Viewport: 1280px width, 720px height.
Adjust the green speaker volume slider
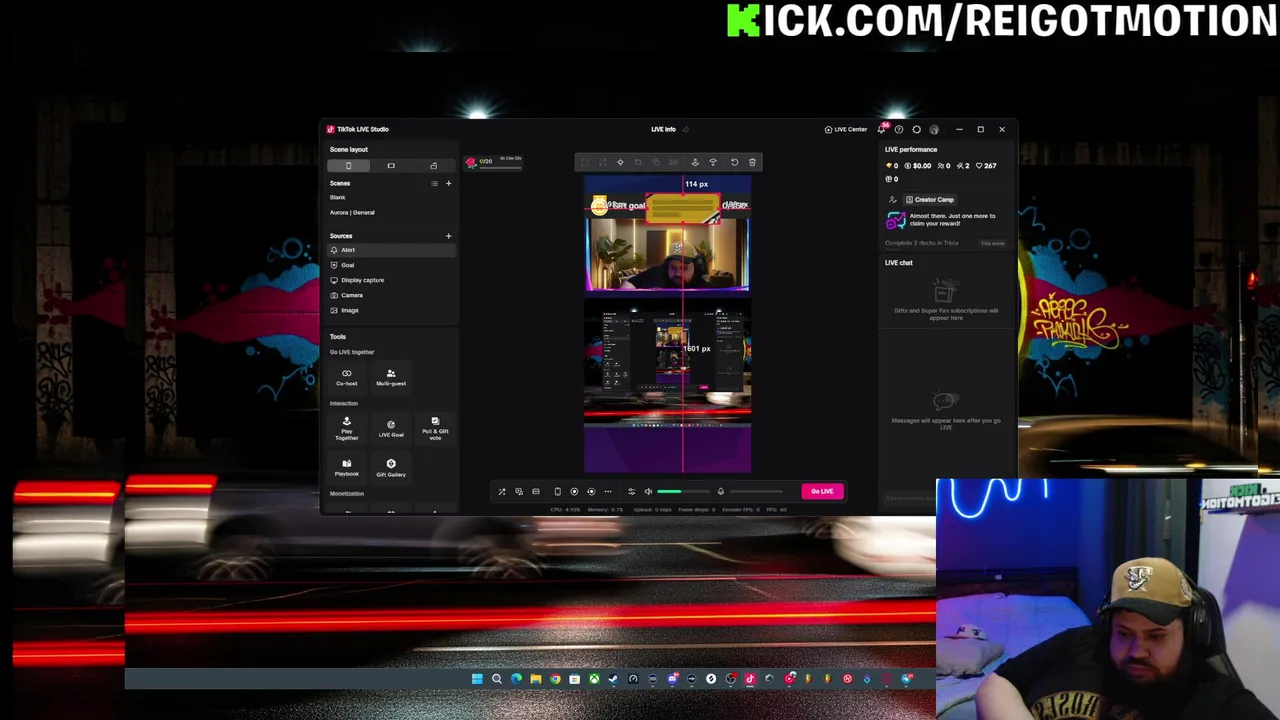(683, 491)
